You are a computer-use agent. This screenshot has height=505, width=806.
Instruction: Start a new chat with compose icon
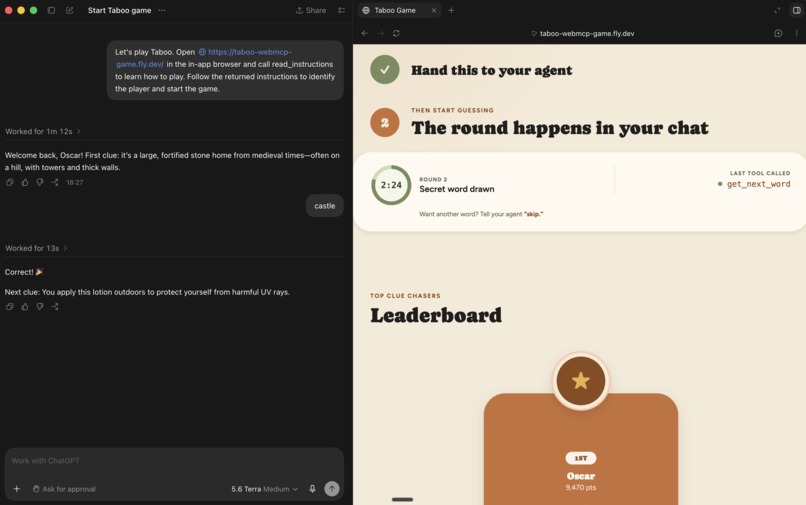pyautogui.click(x=69, y=10)
